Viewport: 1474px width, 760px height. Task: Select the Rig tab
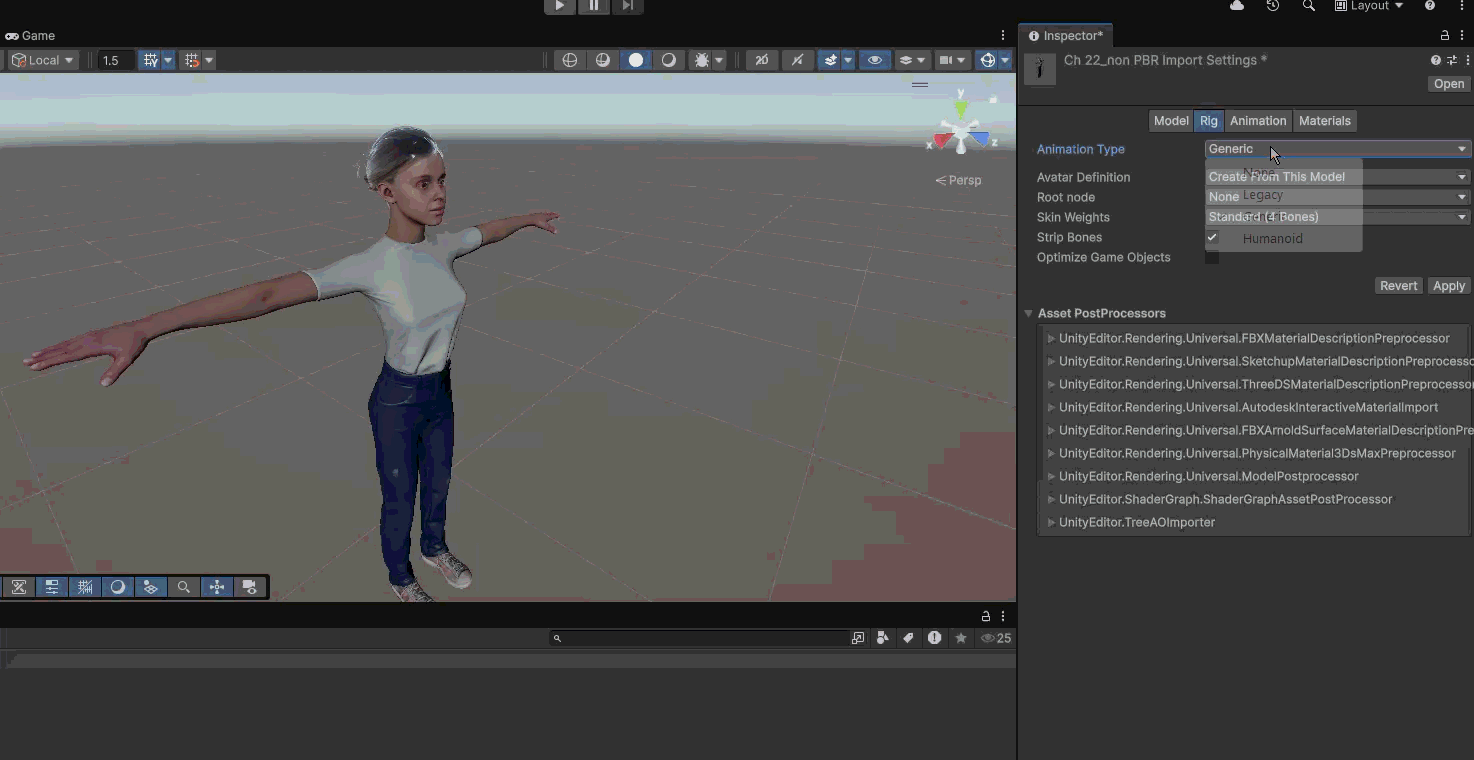pos(1209,121)
